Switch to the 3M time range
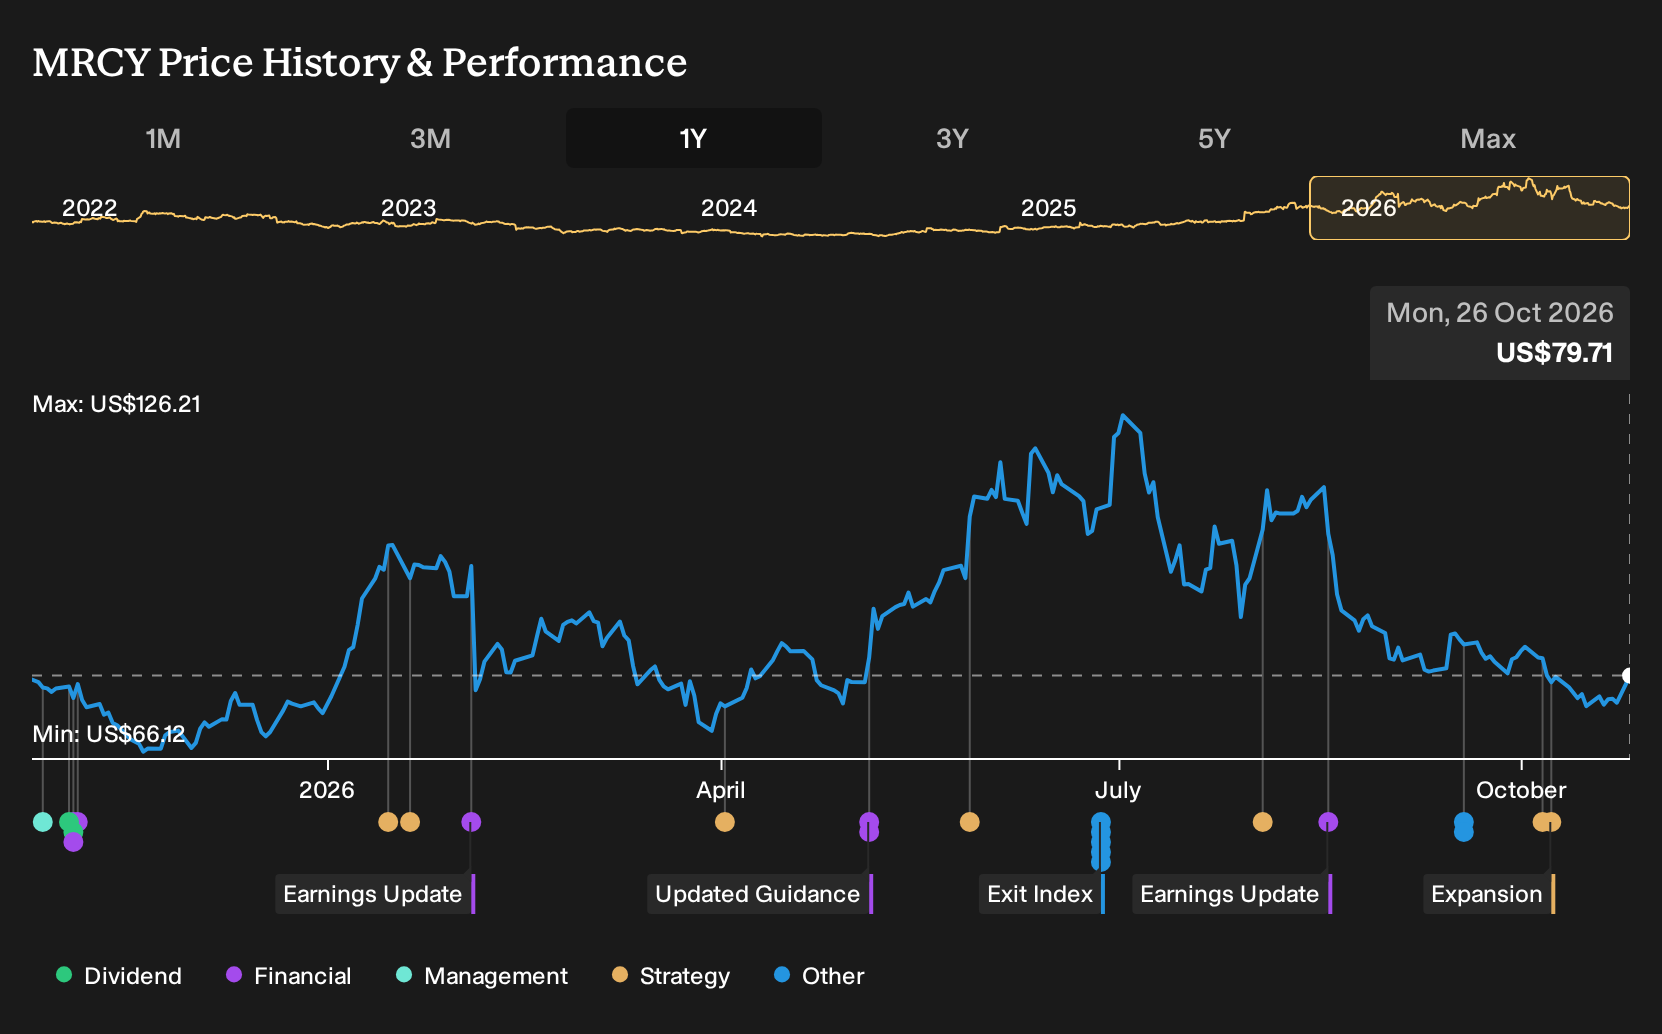Image resolution: width=1662 pixels, height=1034 pixels. 430,138
